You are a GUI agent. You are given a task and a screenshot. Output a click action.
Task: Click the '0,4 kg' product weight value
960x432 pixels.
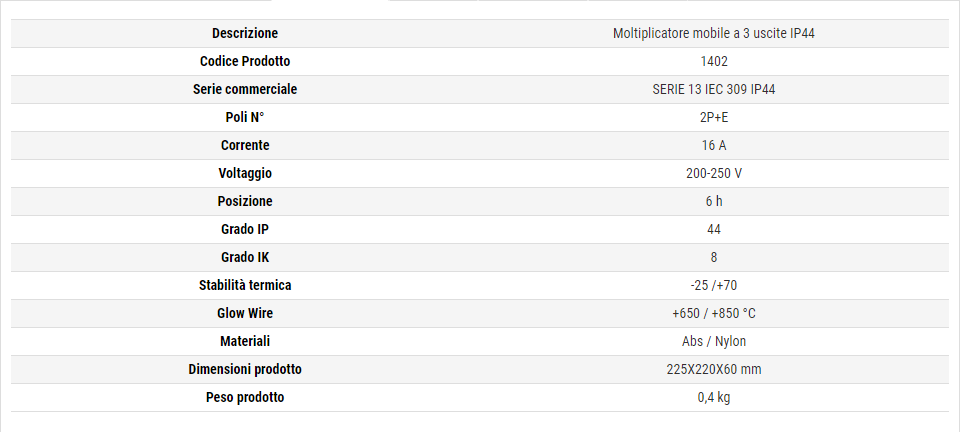pyautogui.click(x=714, y=398)
